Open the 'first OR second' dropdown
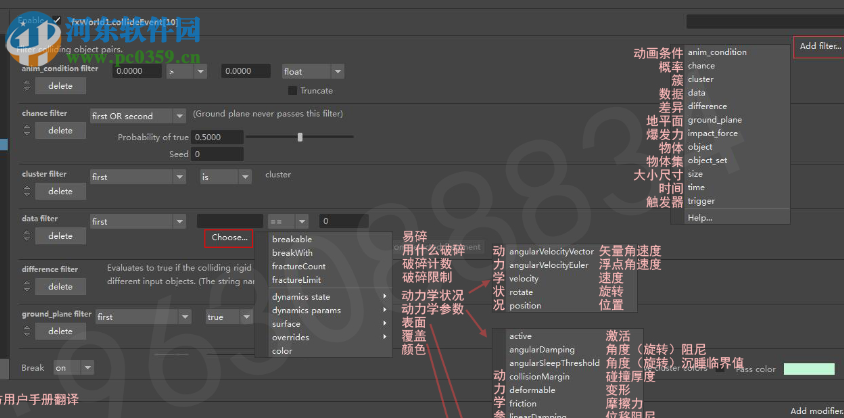 point(138,116)
